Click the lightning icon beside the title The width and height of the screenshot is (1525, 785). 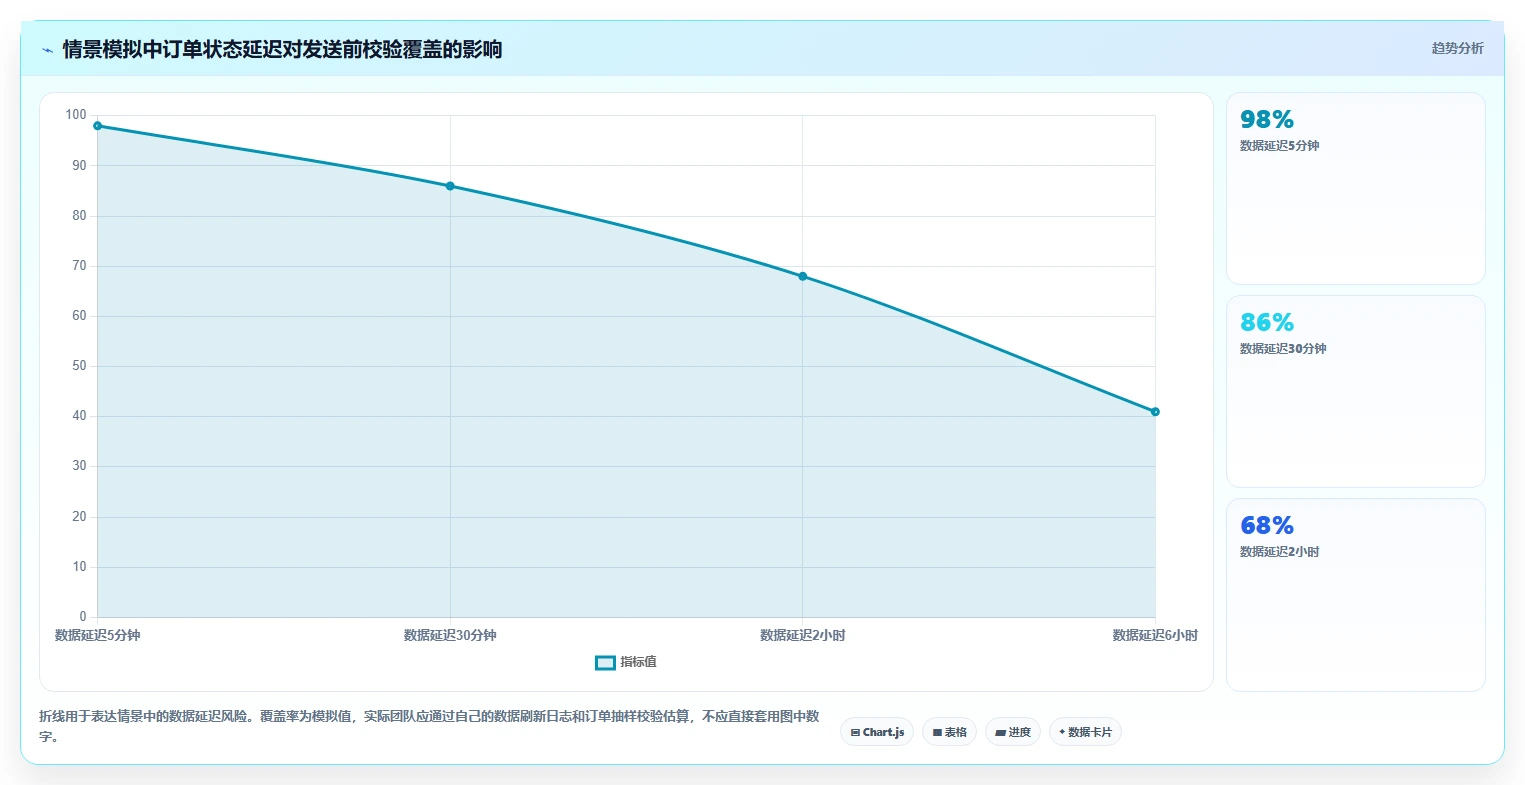pyautogui.click(x=47, y=50)
